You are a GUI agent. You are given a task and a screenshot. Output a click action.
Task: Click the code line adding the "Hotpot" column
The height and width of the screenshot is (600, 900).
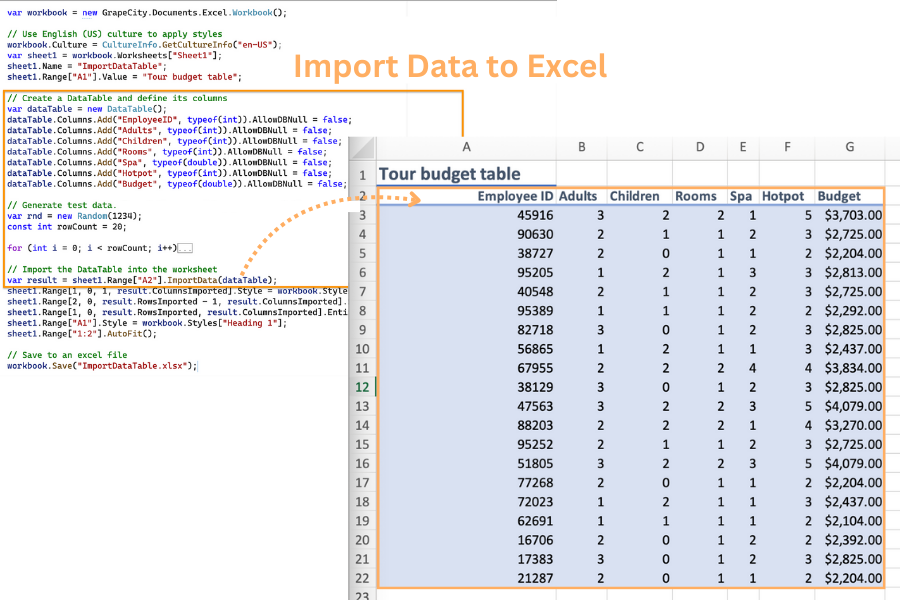[x=169, y=173]
